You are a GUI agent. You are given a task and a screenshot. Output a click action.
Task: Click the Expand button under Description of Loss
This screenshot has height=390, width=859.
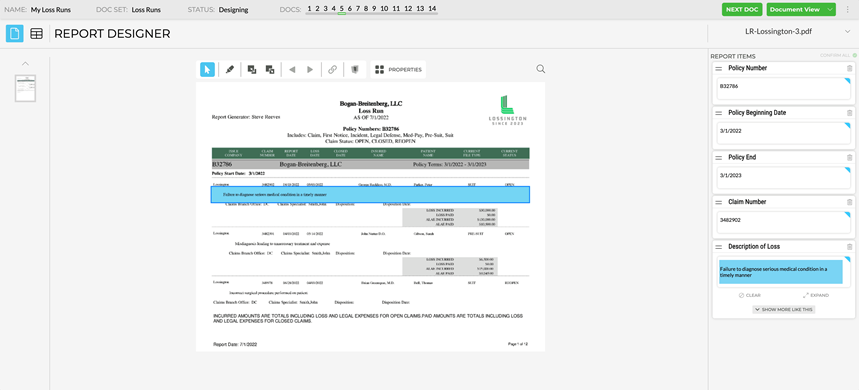click(815, 295)
